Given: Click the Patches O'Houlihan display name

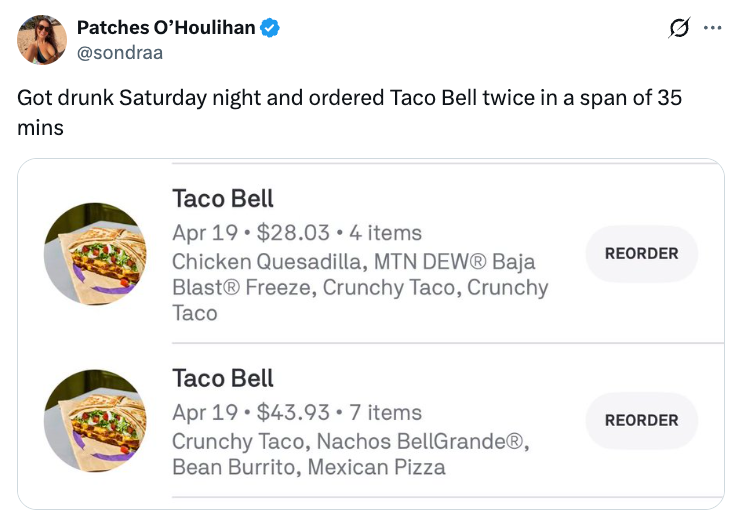Looking at the screenshot, I should pos(166,28).
